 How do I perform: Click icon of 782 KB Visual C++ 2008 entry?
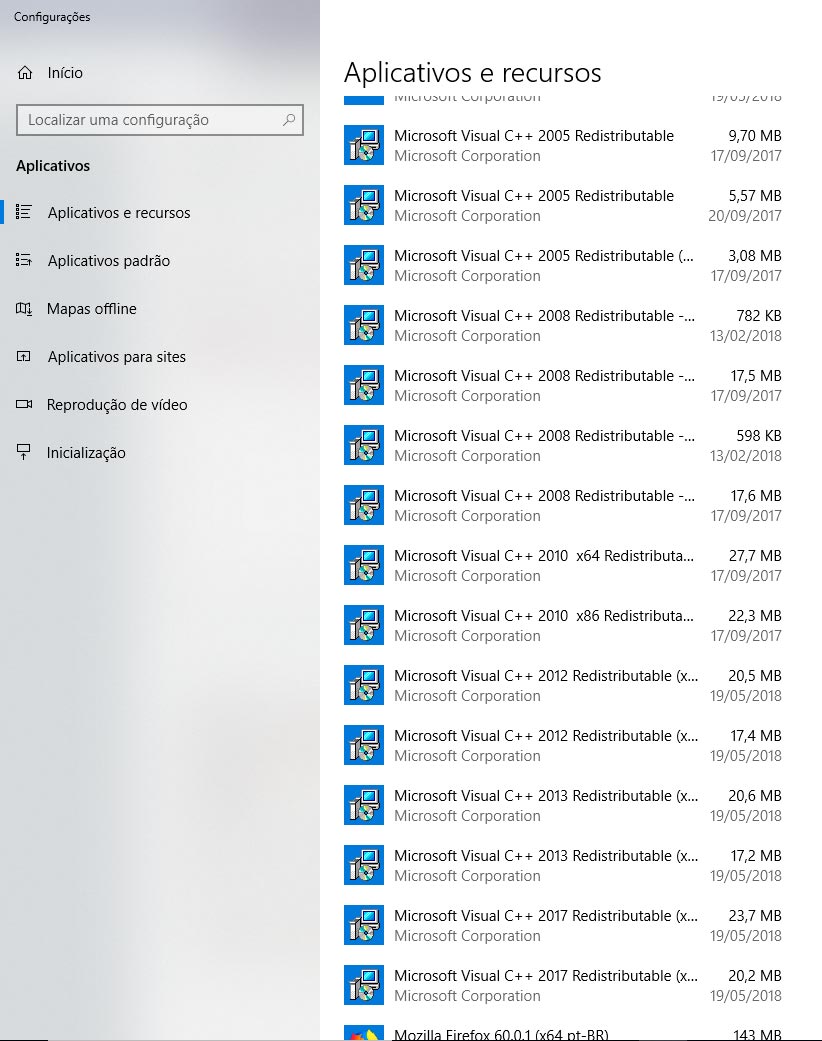[364, 325]
